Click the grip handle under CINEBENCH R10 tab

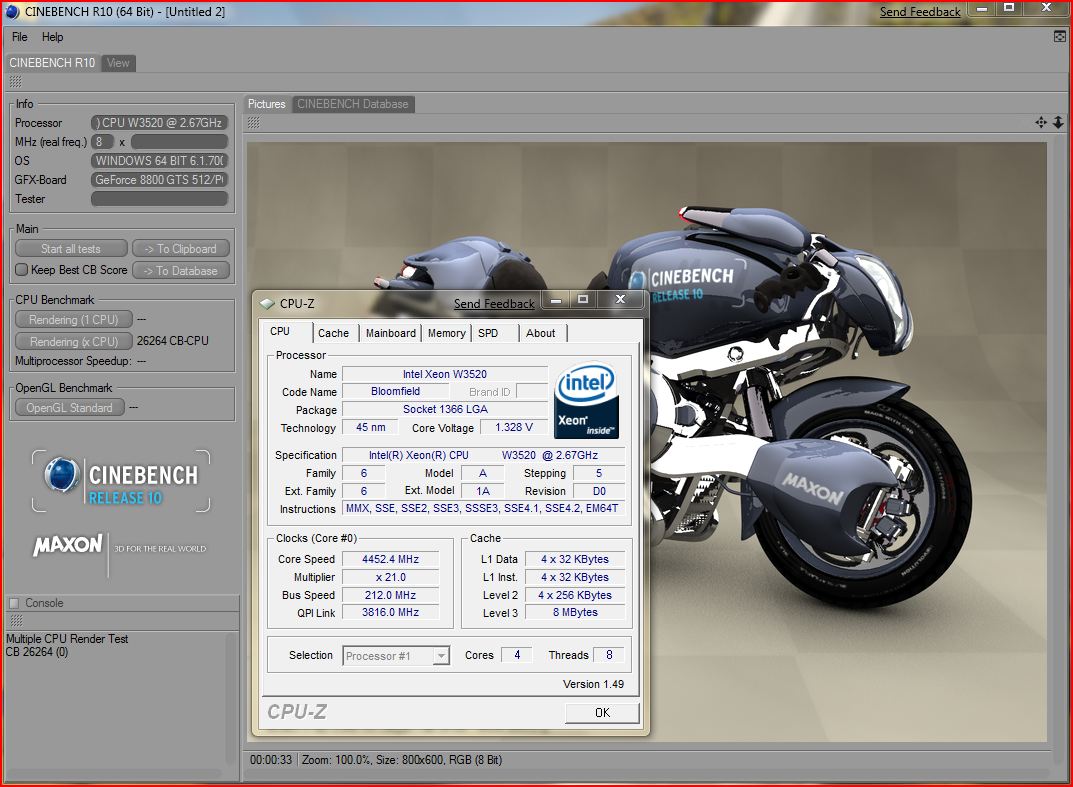point(15,82)
